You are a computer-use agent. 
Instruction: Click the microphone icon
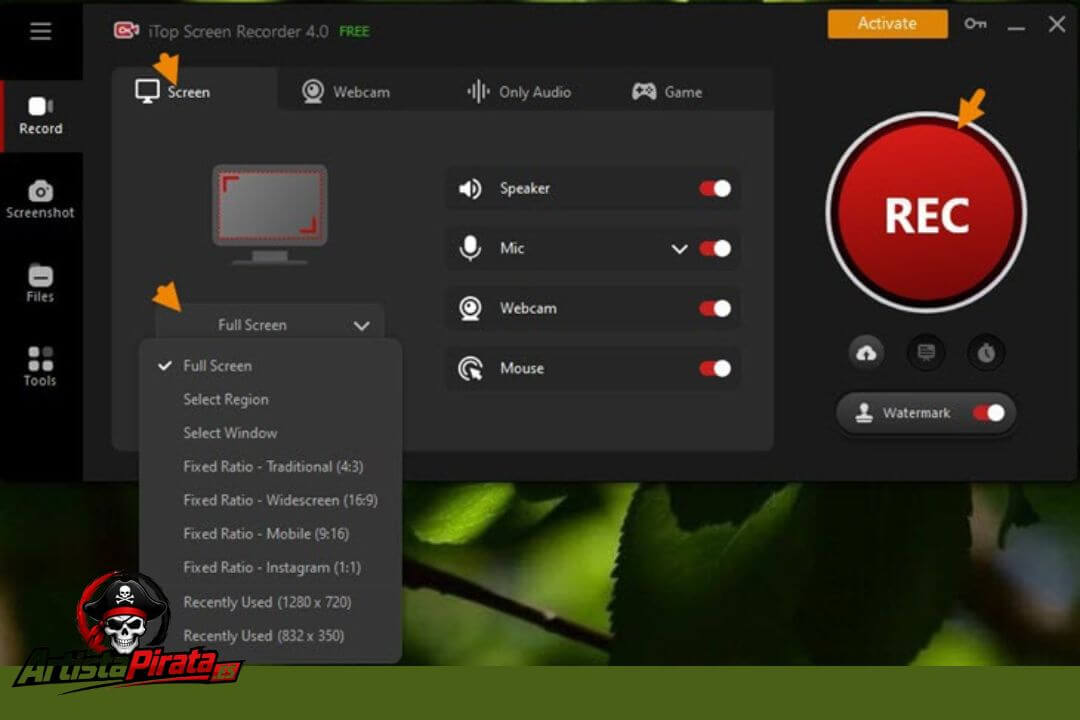pyautogui.click(x=470, y=248)
